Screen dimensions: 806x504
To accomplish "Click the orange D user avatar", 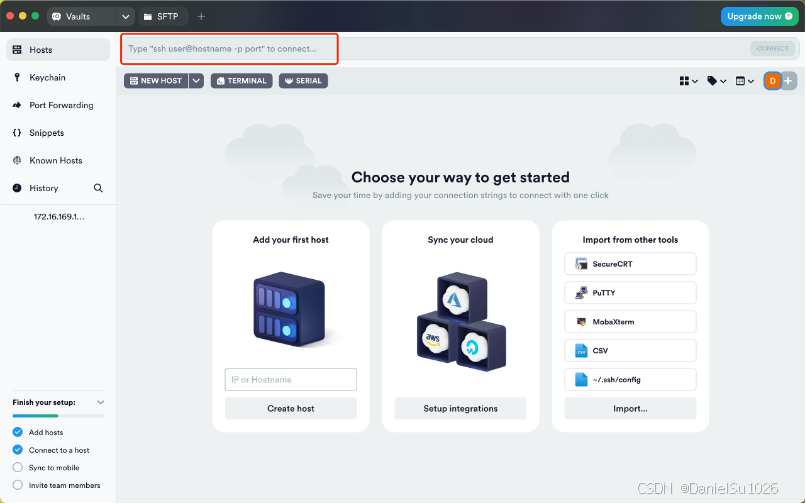I will click(773, 81).
